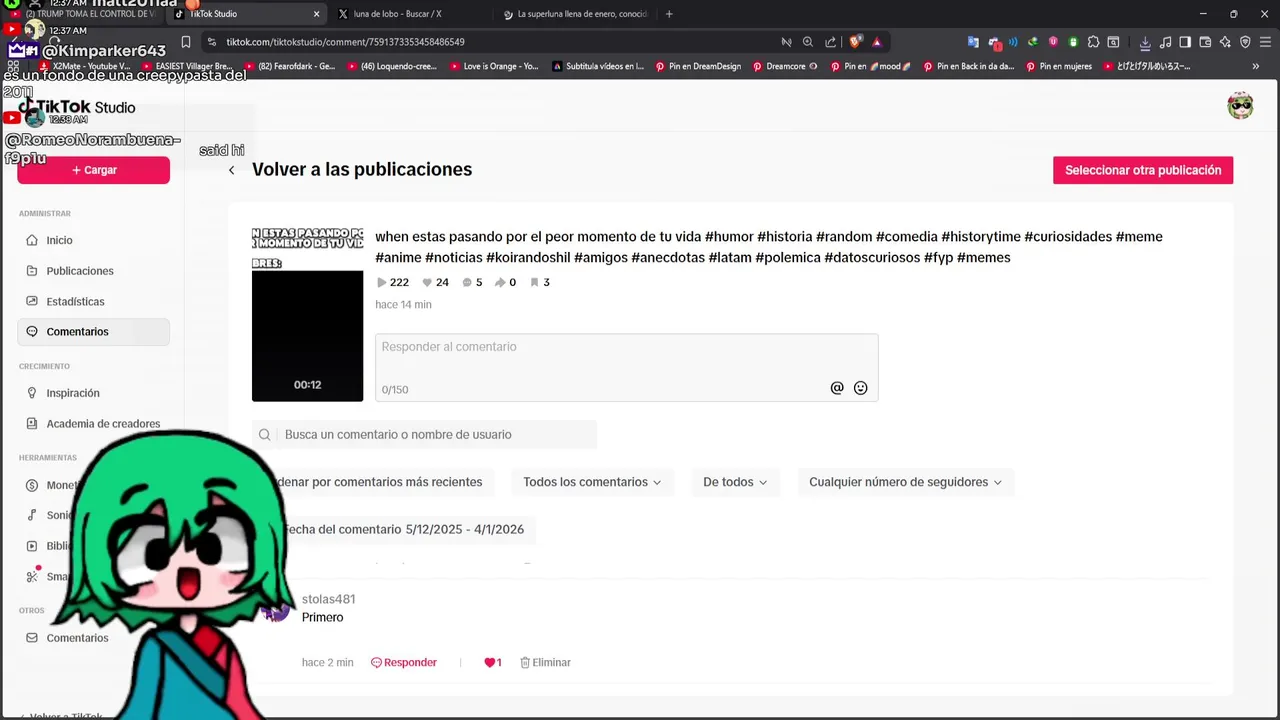Open the emoji picker in reply box
The width and height of the screenshot is (1280, 720).
[860, 388]
